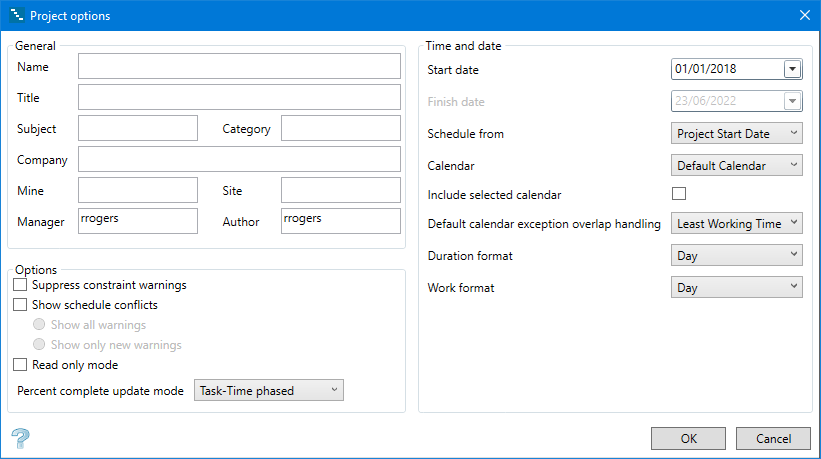Focus the Company input field
The width and height of the screenshot is (821, 459).
pos(239,160)
